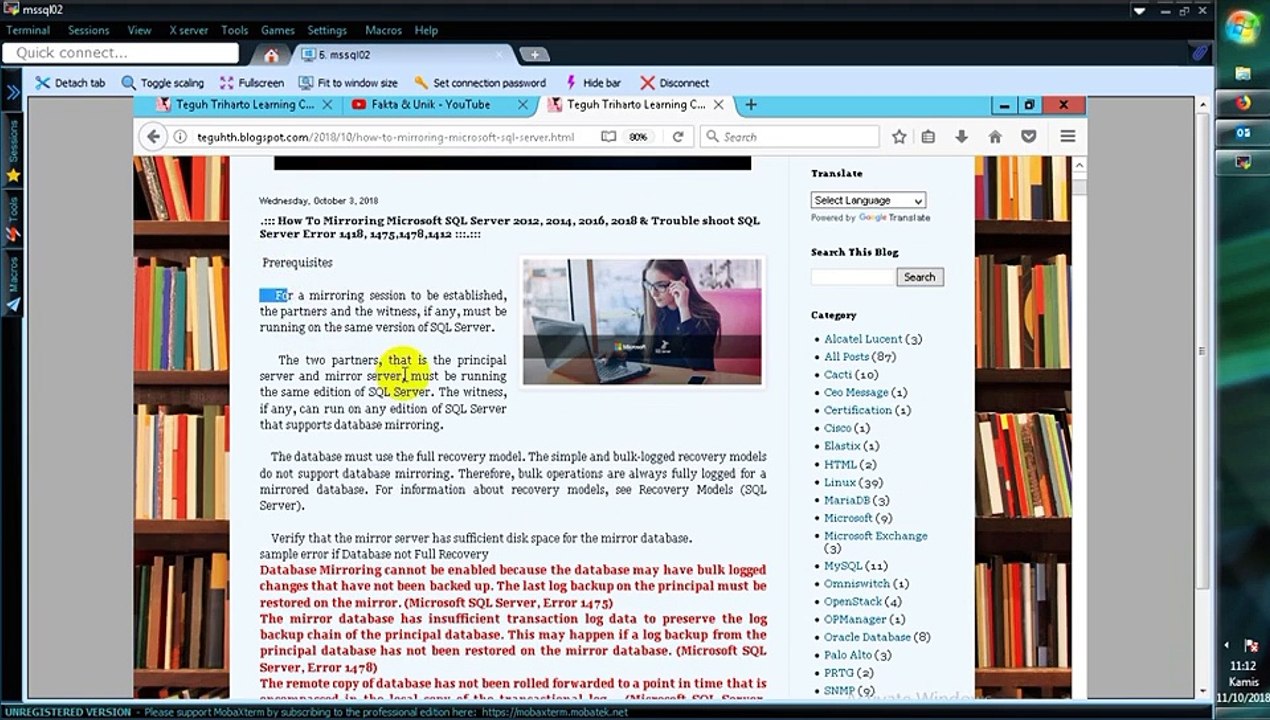Click the Firefox home icon
The height and width of the screenshot is (720, 1270).
(995, 137)
